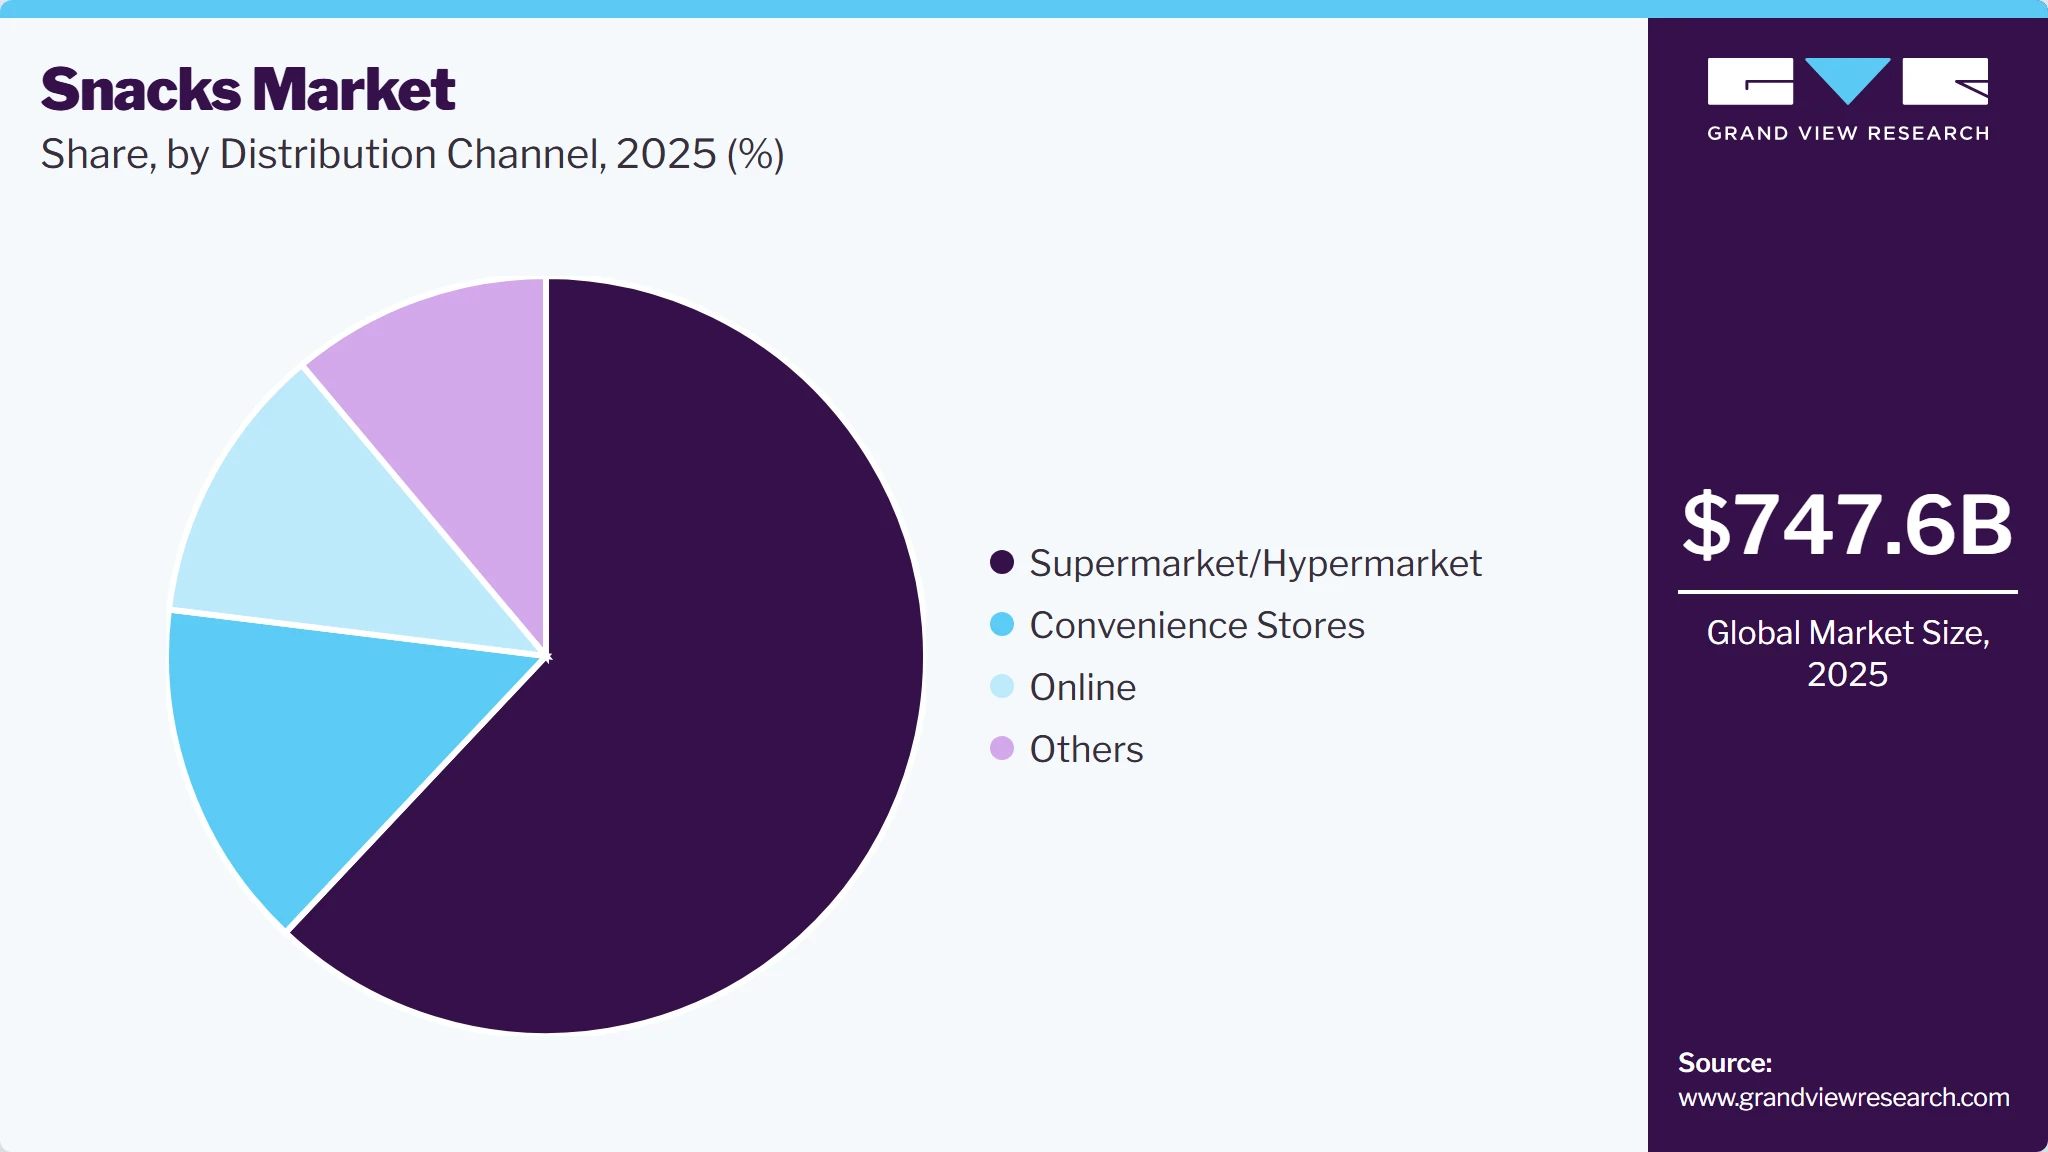Screen dimensions: 2048x1152
Task: Click the Snacks Market title
Action: click(248, 89)
